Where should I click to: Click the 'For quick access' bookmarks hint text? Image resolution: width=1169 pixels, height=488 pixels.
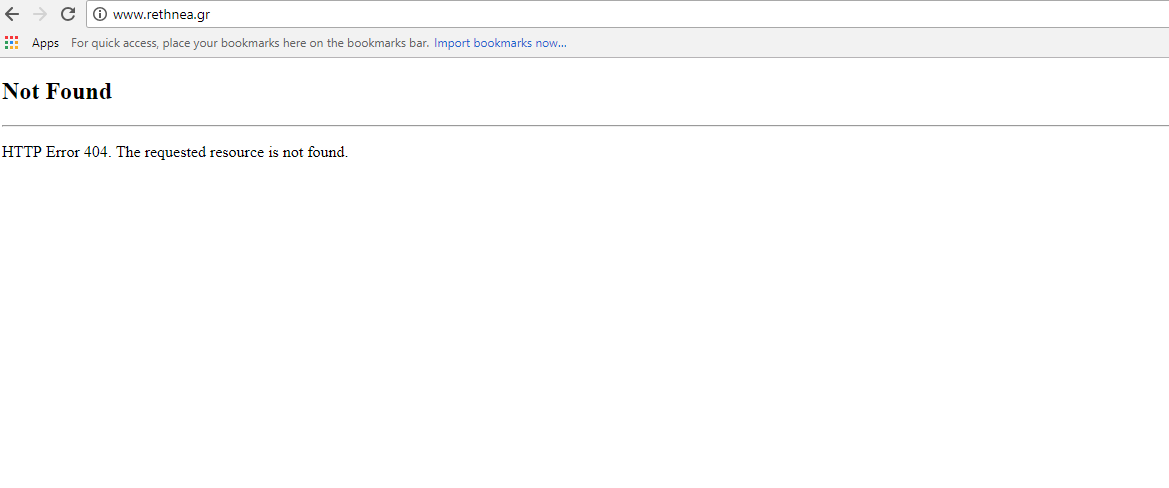(x=250, y=43)
